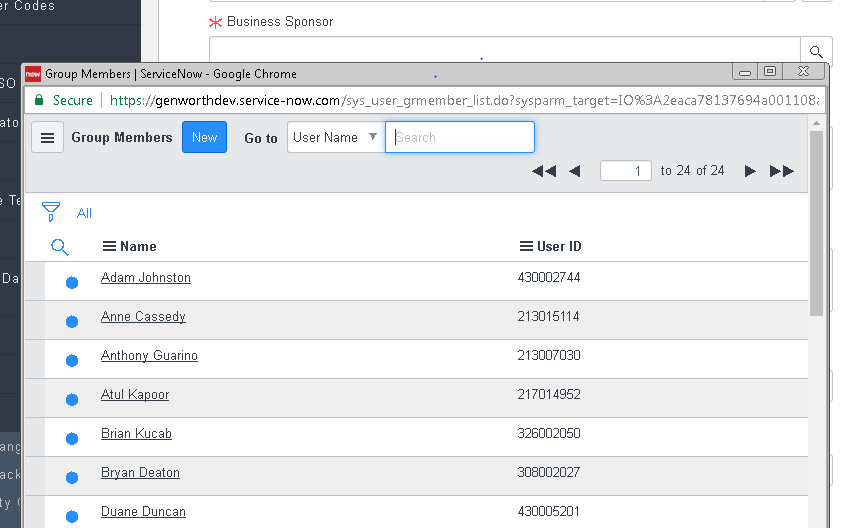Screen dimensions: 852x528
Task: Open the Group Members list hamburger menu
Action: point(47,137)
